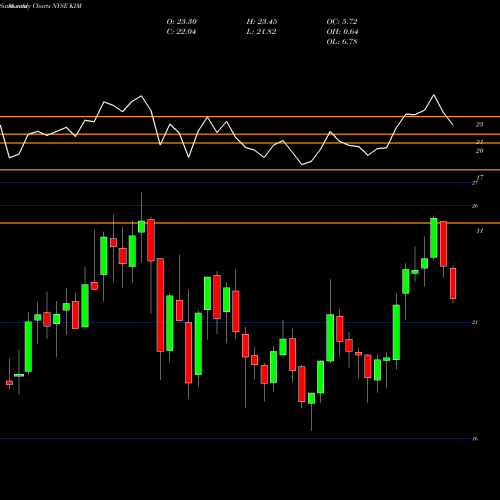Click the '11' label below the orange line
Screen dimensions: 500x500
480,231
